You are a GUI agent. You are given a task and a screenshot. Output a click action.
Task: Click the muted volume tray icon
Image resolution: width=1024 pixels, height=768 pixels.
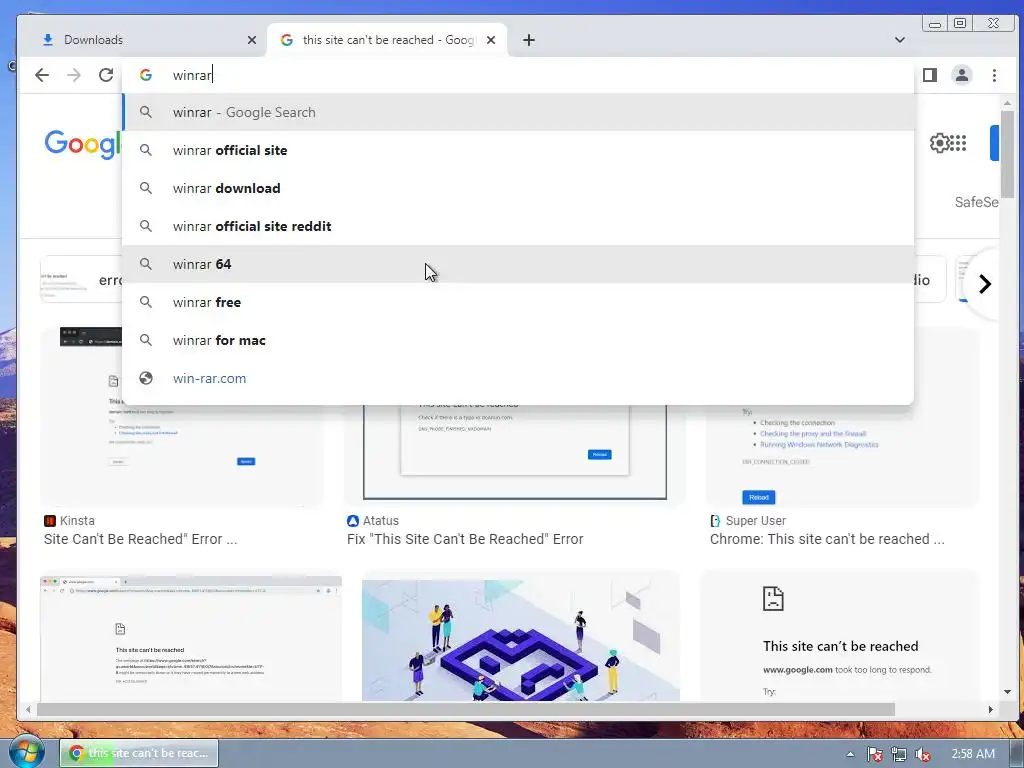point(923,754)
